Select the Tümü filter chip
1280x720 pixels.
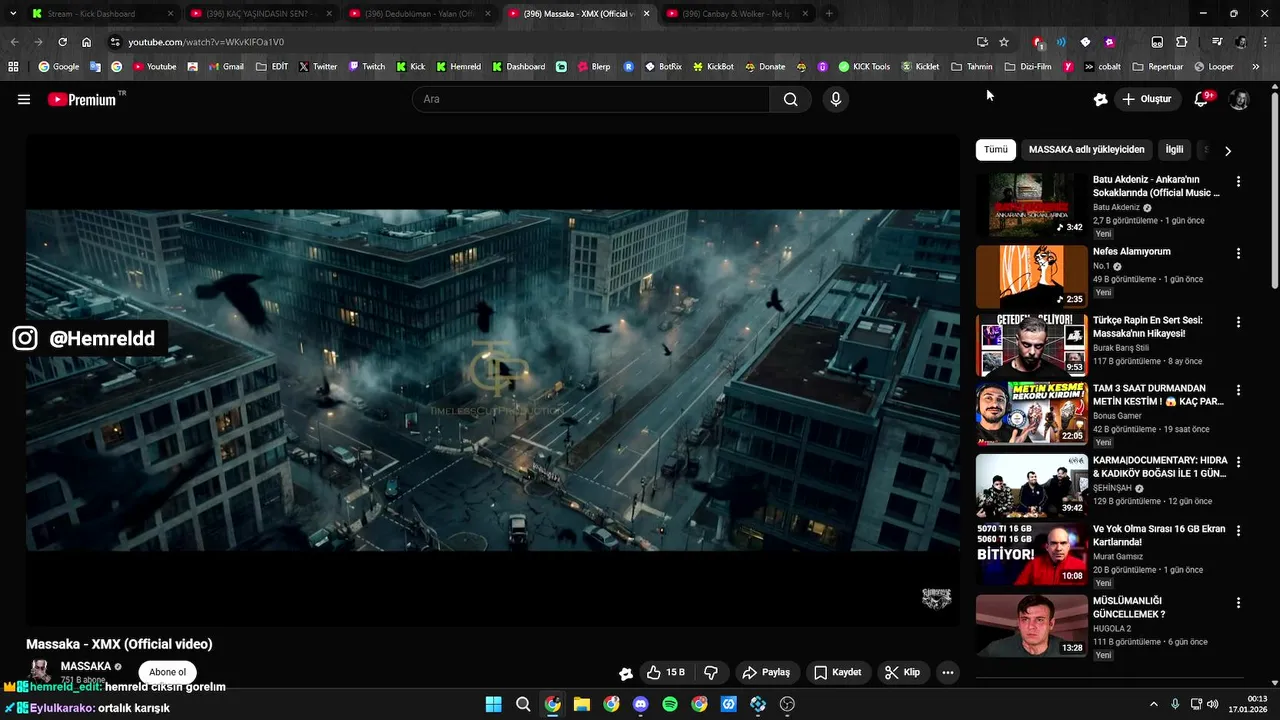click(x=996, y=150)
